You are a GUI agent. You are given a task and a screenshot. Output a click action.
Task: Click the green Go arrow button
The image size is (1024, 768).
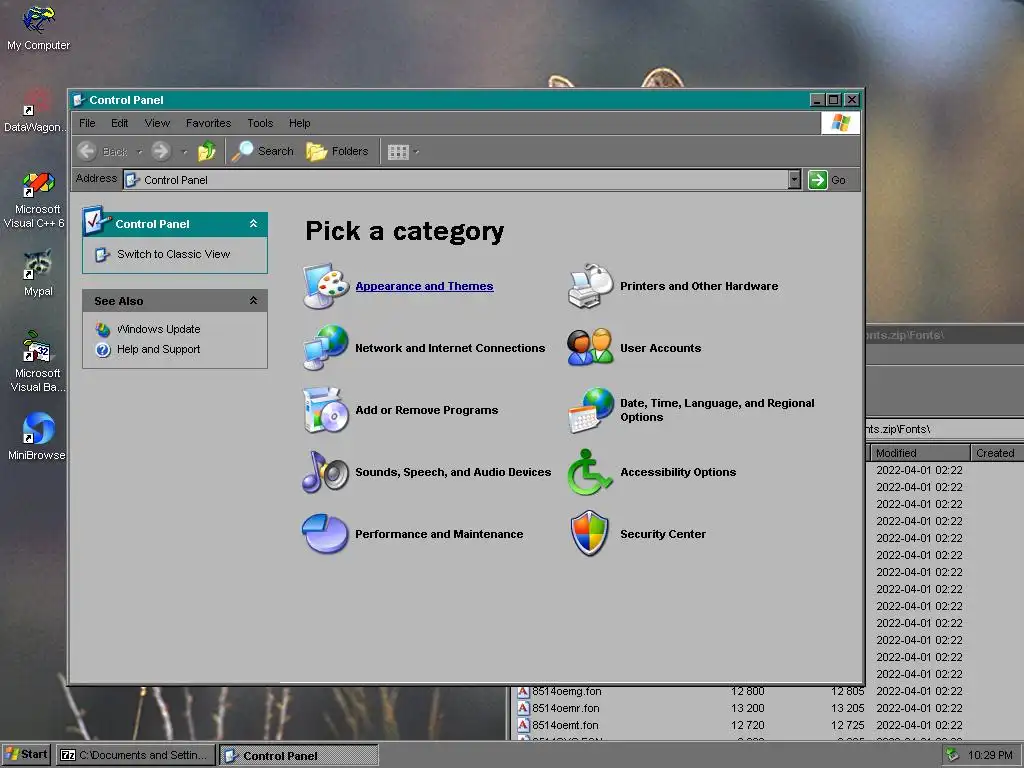point(818,180)
